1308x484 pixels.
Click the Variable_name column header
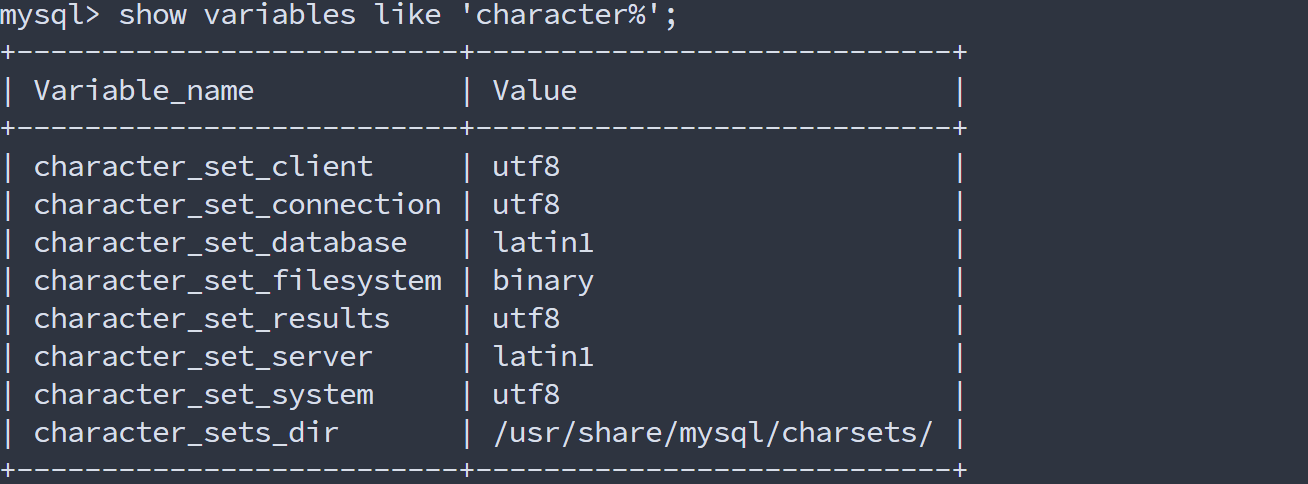[x=144, y=91]
